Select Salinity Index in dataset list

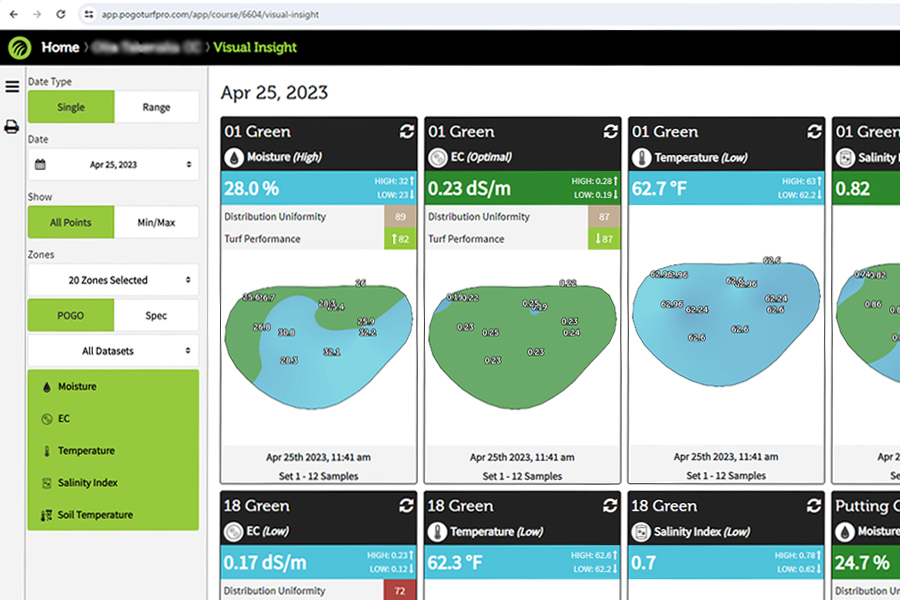coord(87,483)
